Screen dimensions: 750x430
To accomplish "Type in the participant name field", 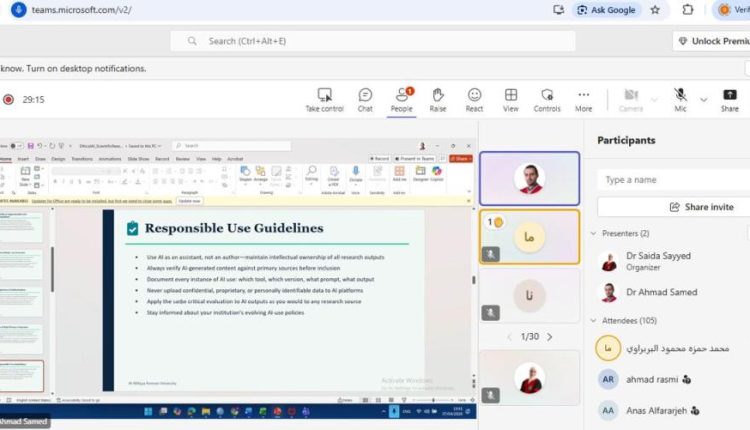I will pos(672,179).
